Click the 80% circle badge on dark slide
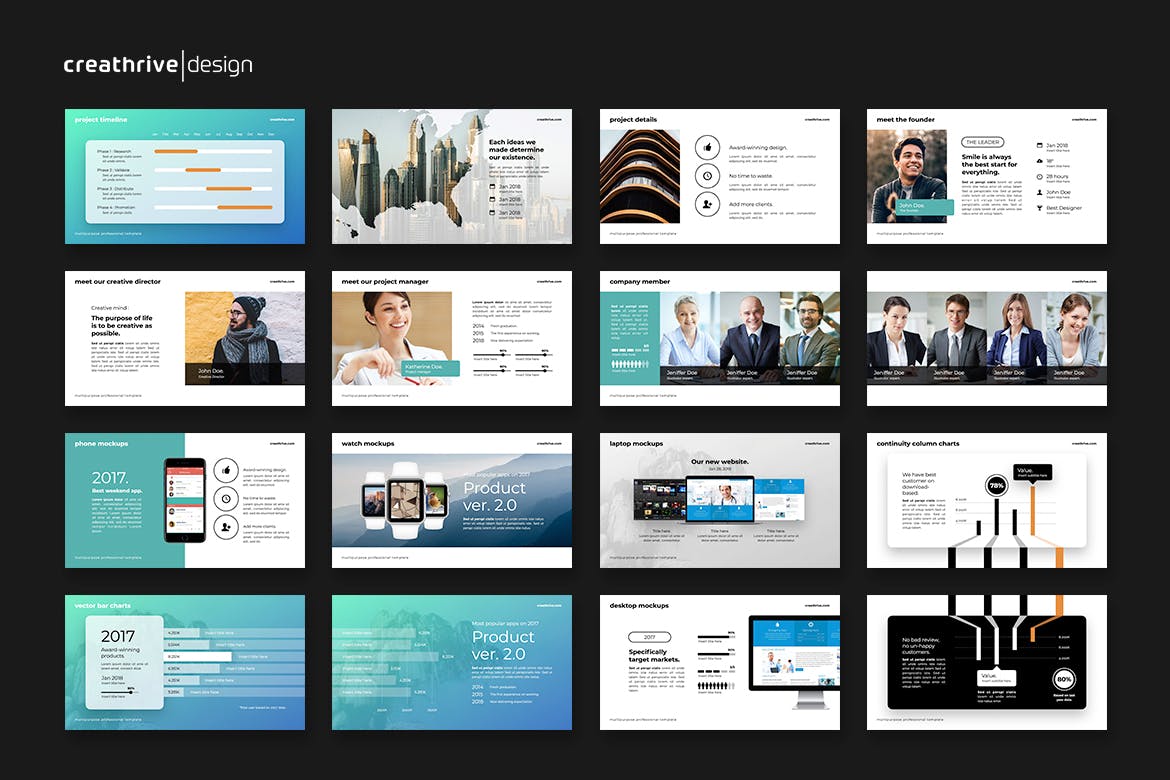Screen dimensions: 1170x780 pyautogui.click(x=1064, y=681)
